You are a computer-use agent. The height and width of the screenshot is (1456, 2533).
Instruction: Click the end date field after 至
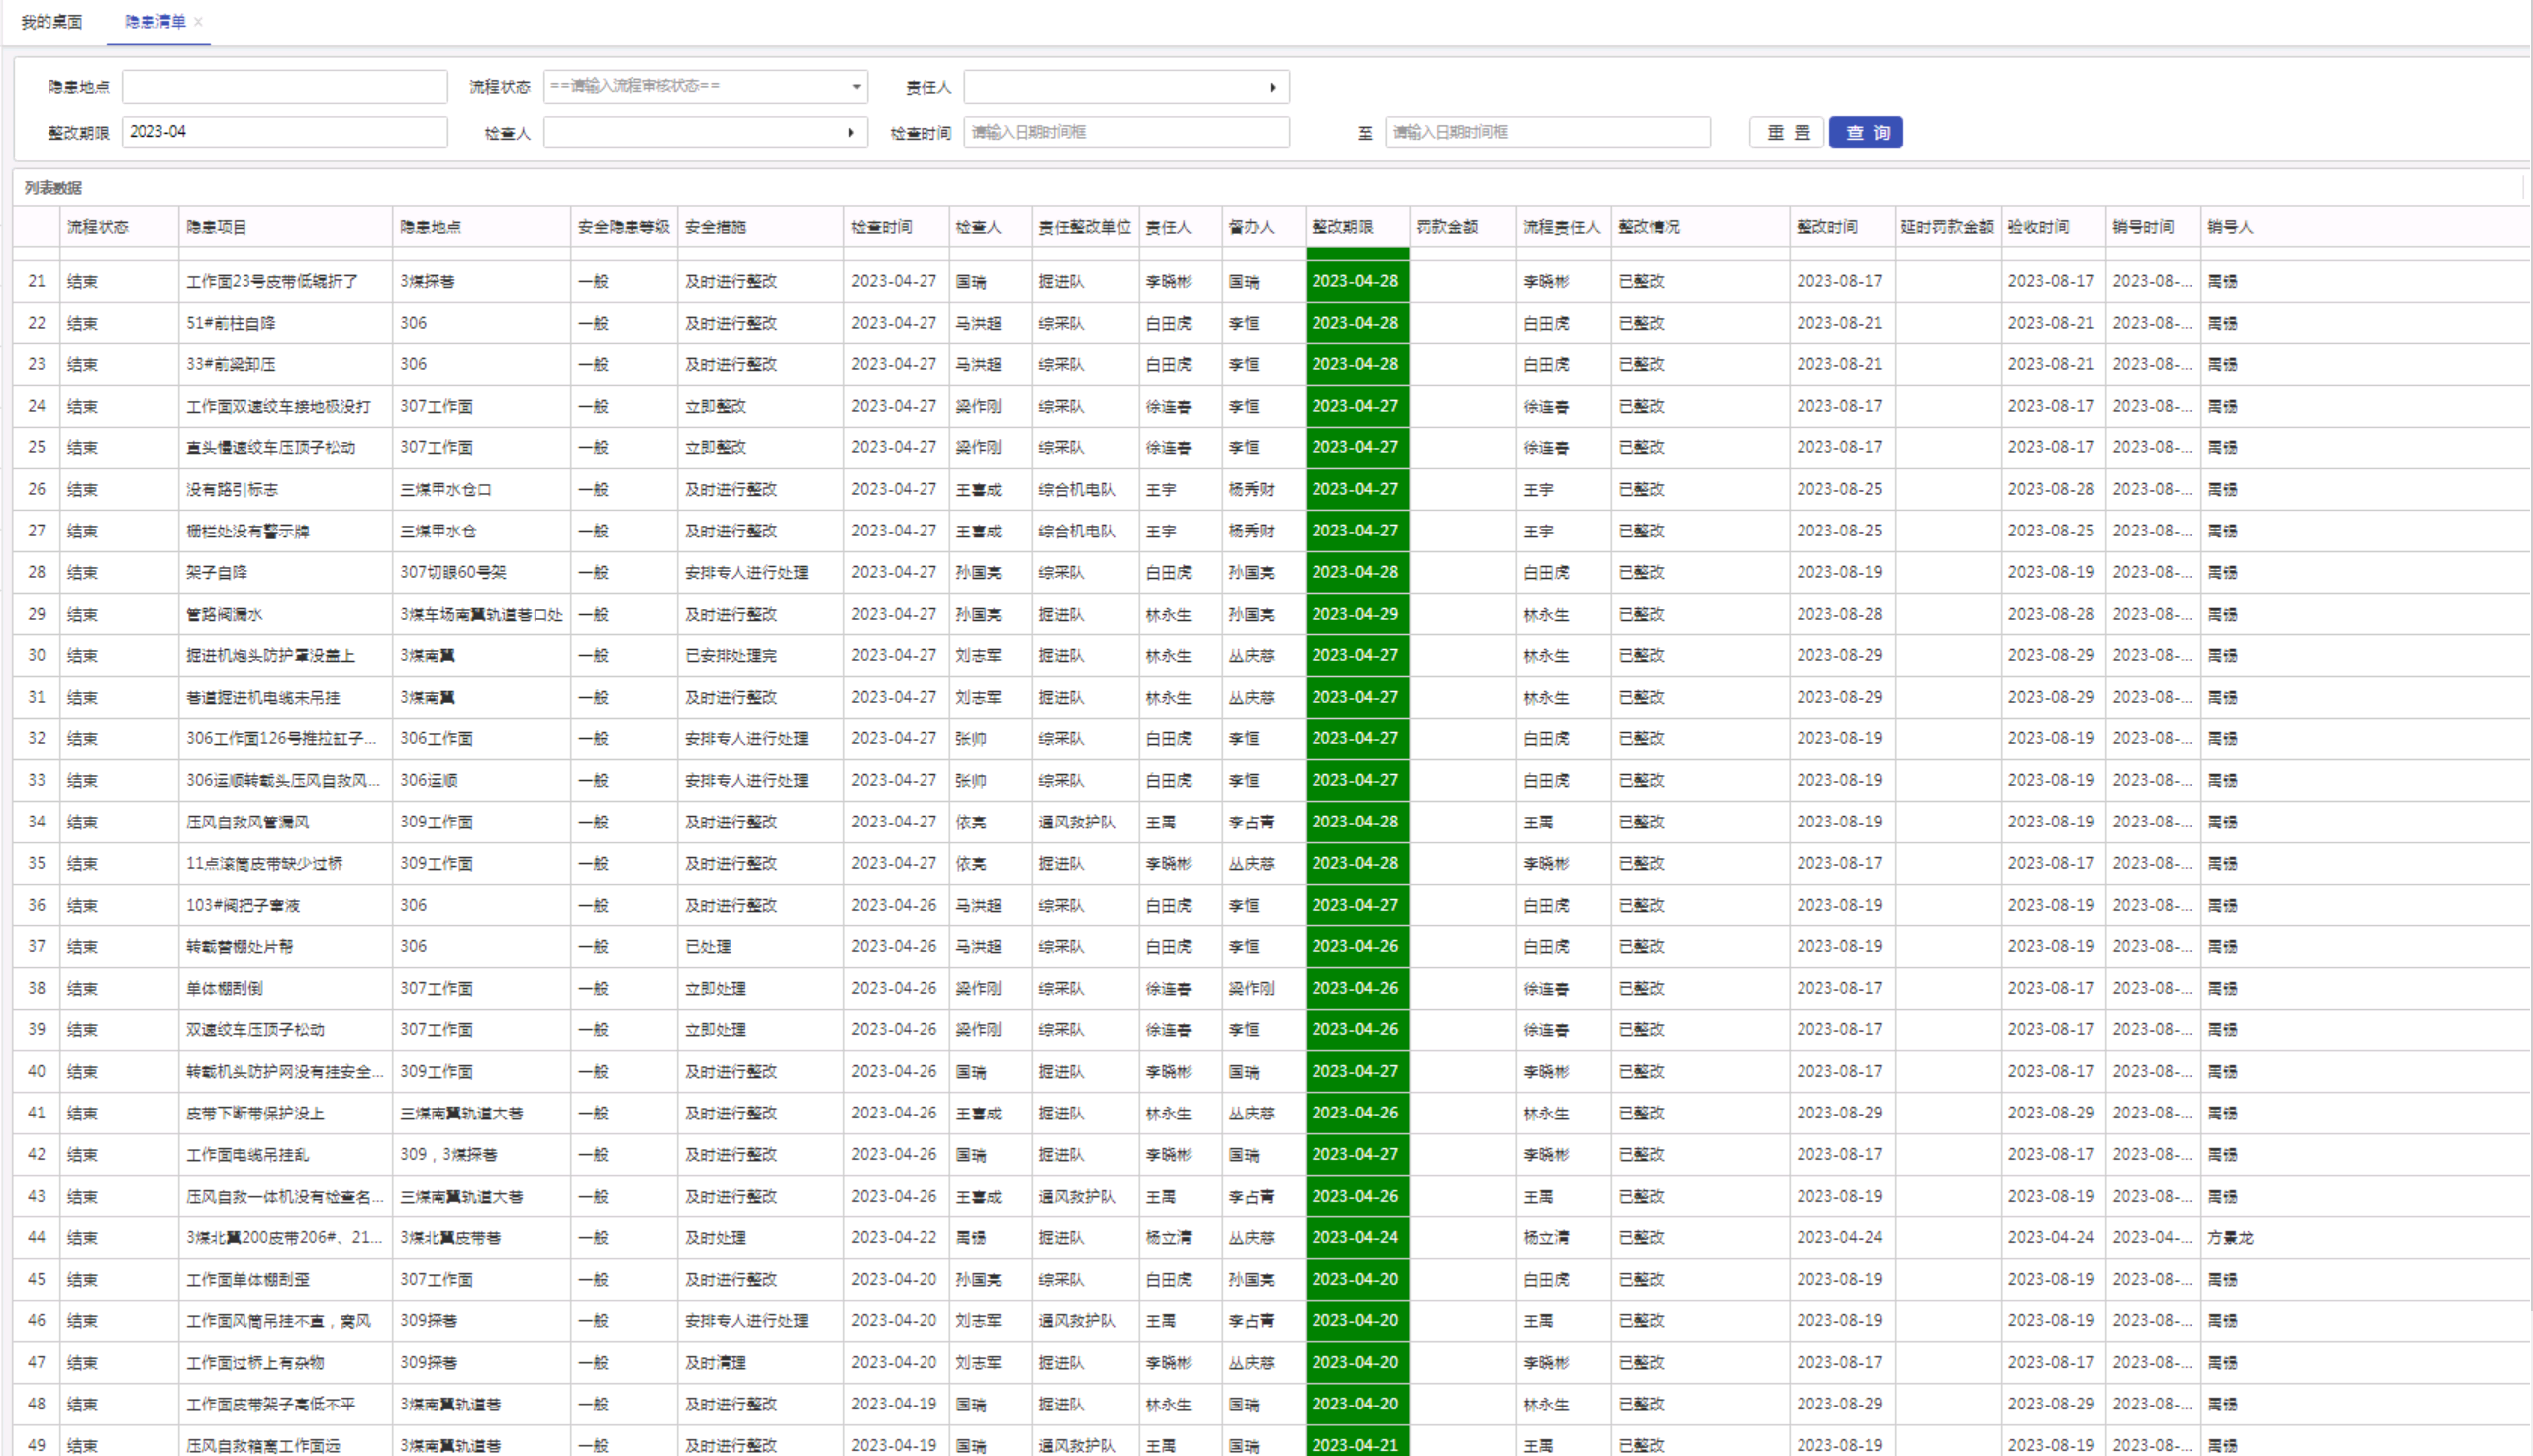(1547, 132)
